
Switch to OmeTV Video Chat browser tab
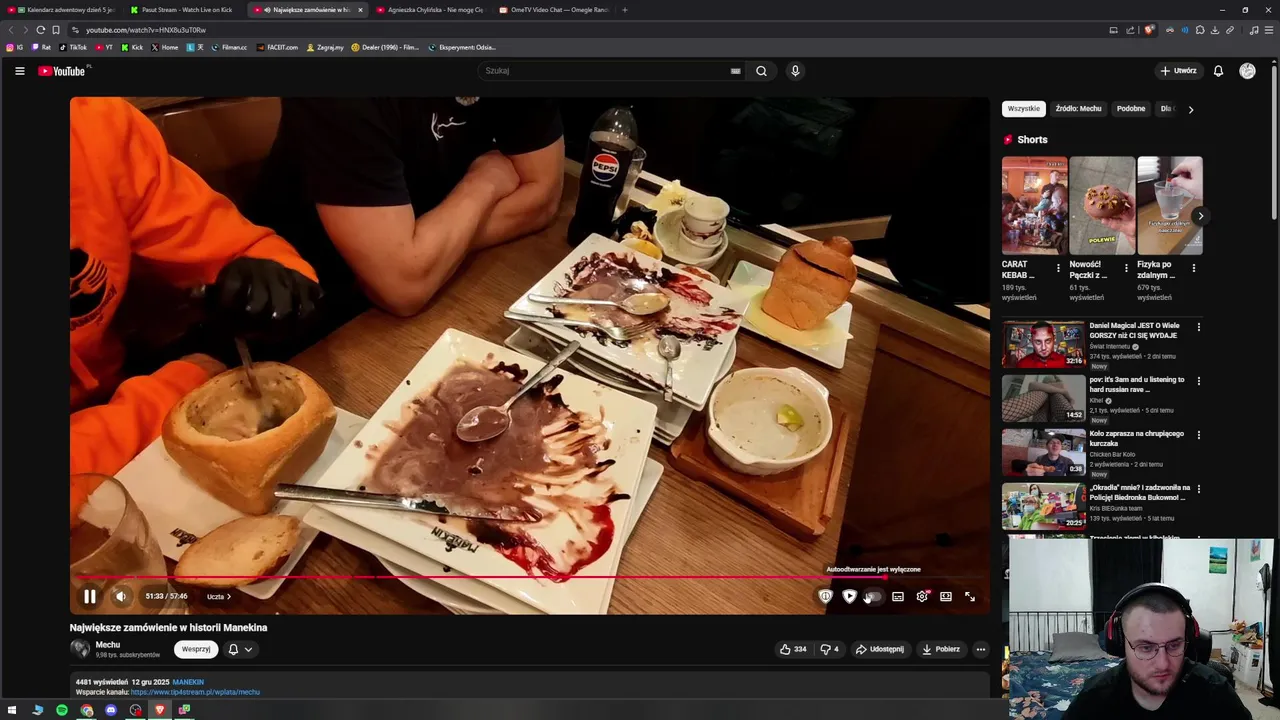pyautogui.click(x=552, y=10)
